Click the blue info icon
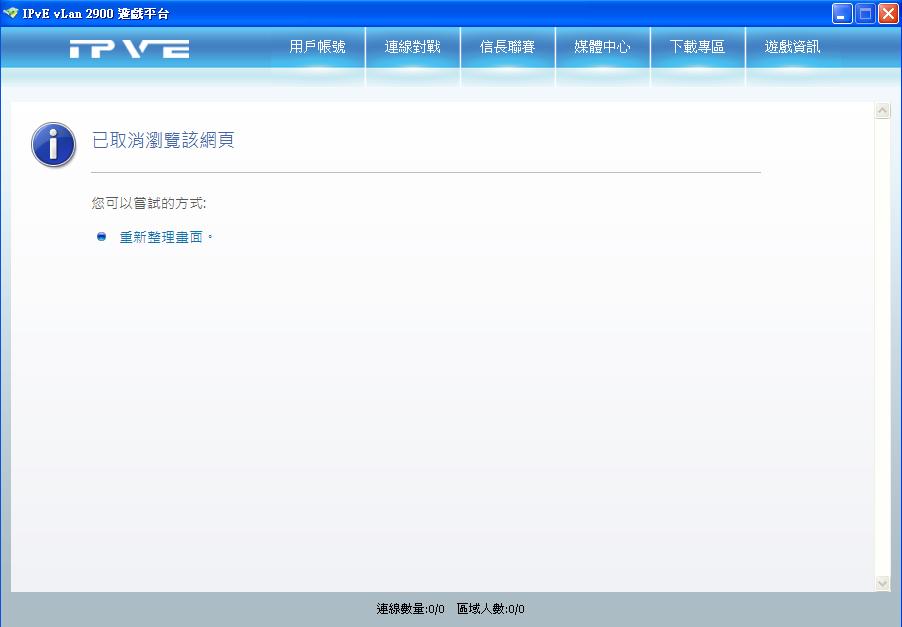The image size is (902, 627). [x=53, y=144]
